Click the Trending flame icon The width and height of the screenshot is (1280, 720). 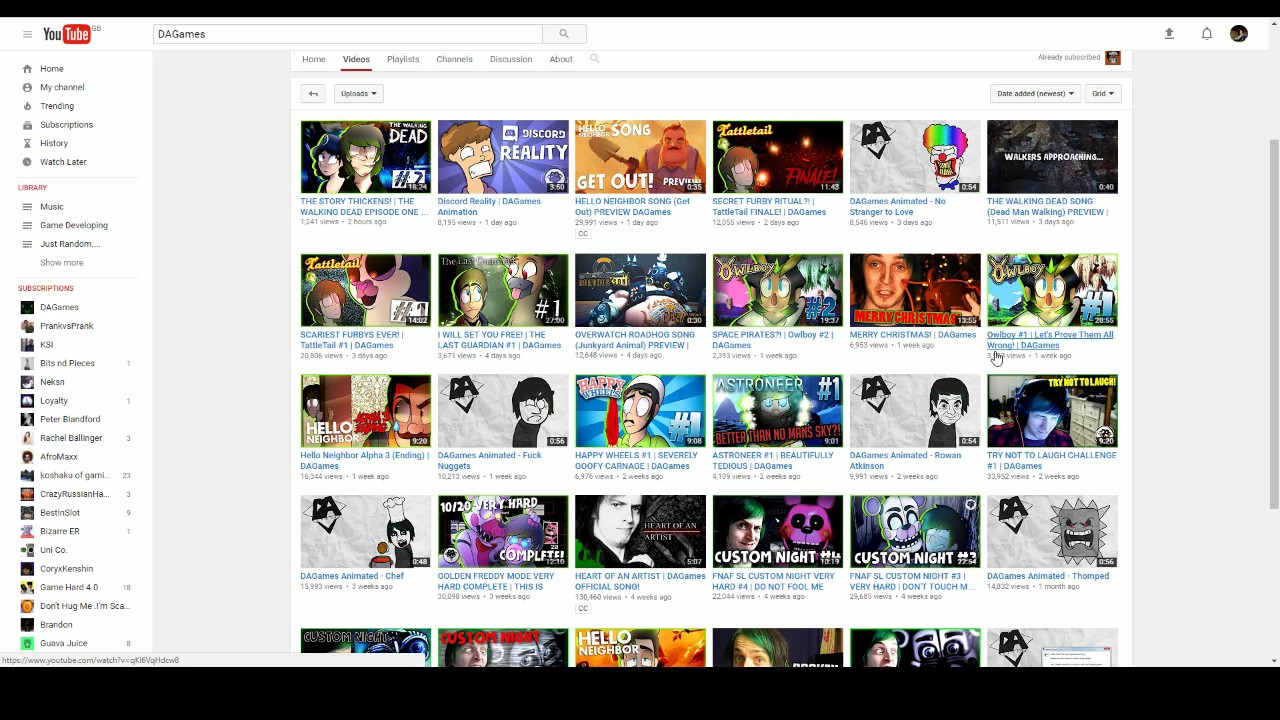27,106
